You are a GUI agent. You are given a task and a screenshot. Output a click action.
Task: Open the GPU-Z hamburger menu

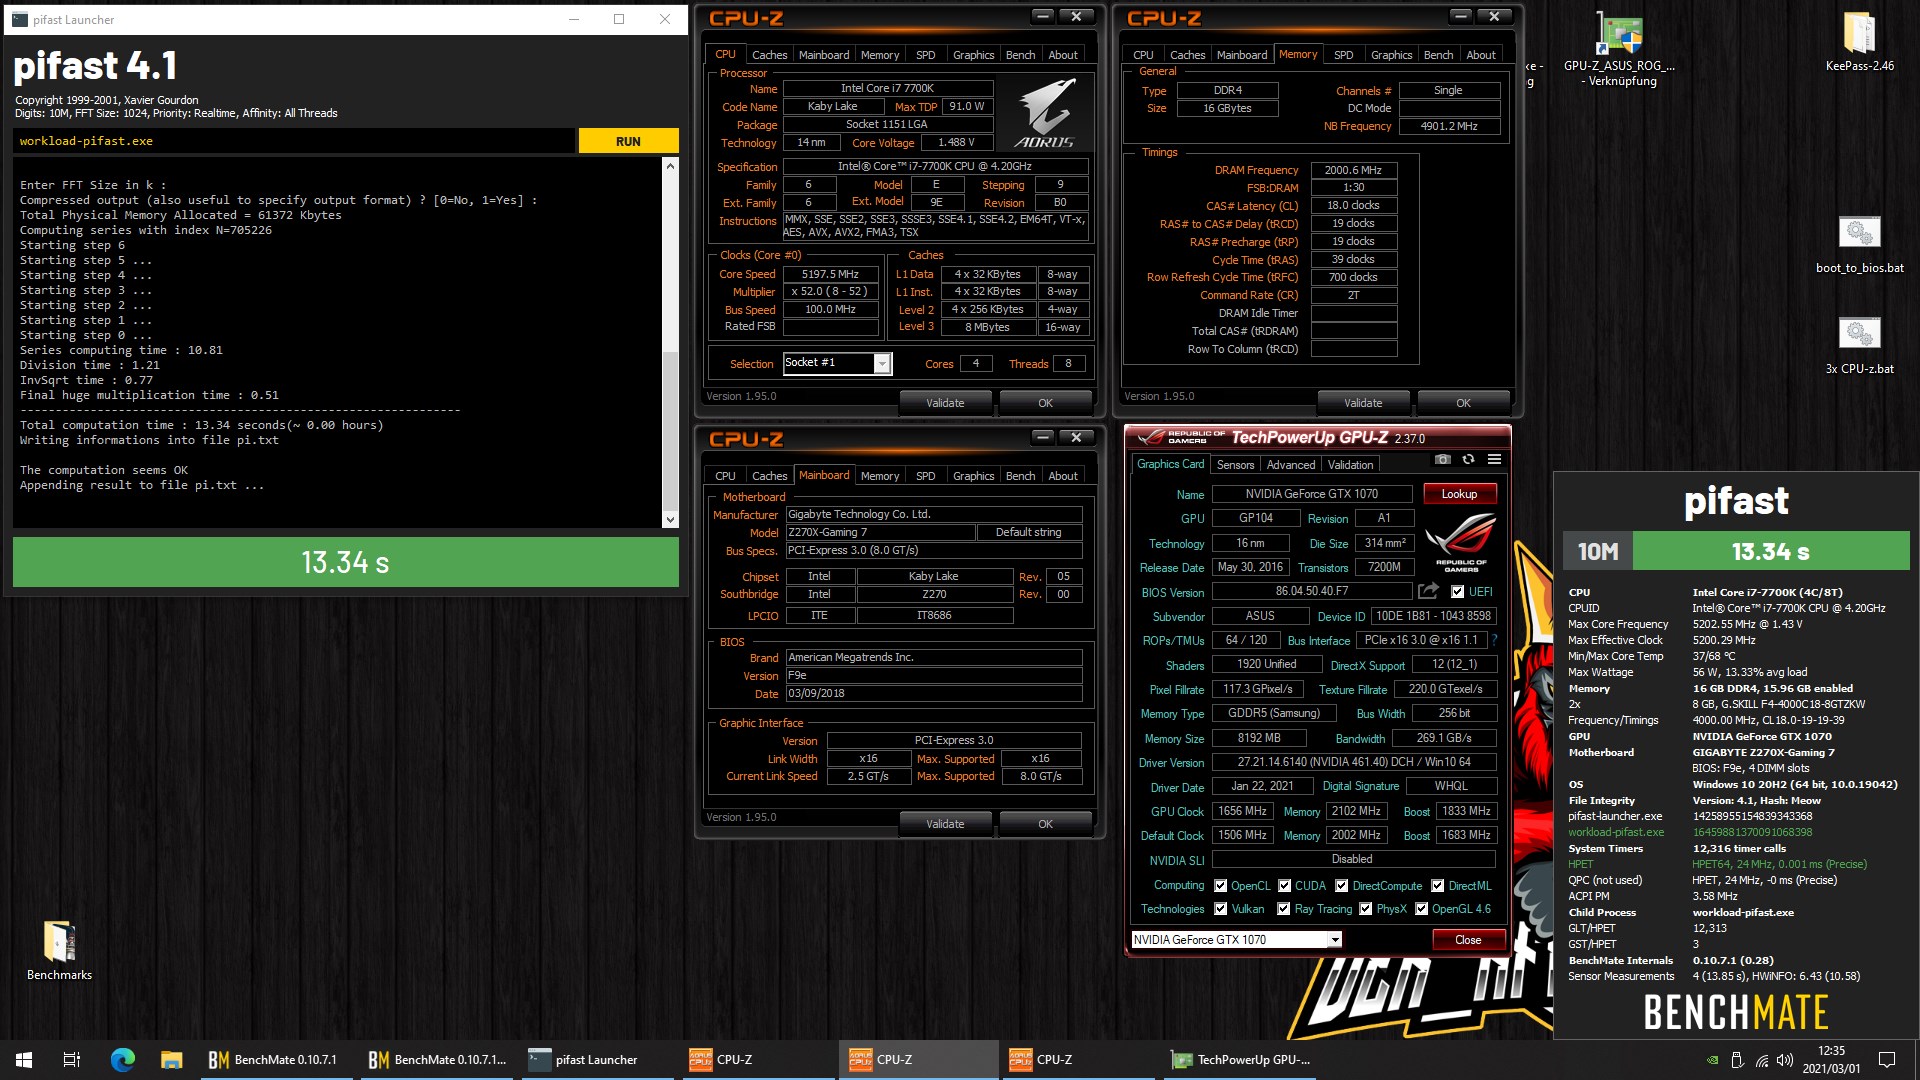[1494, 460]
